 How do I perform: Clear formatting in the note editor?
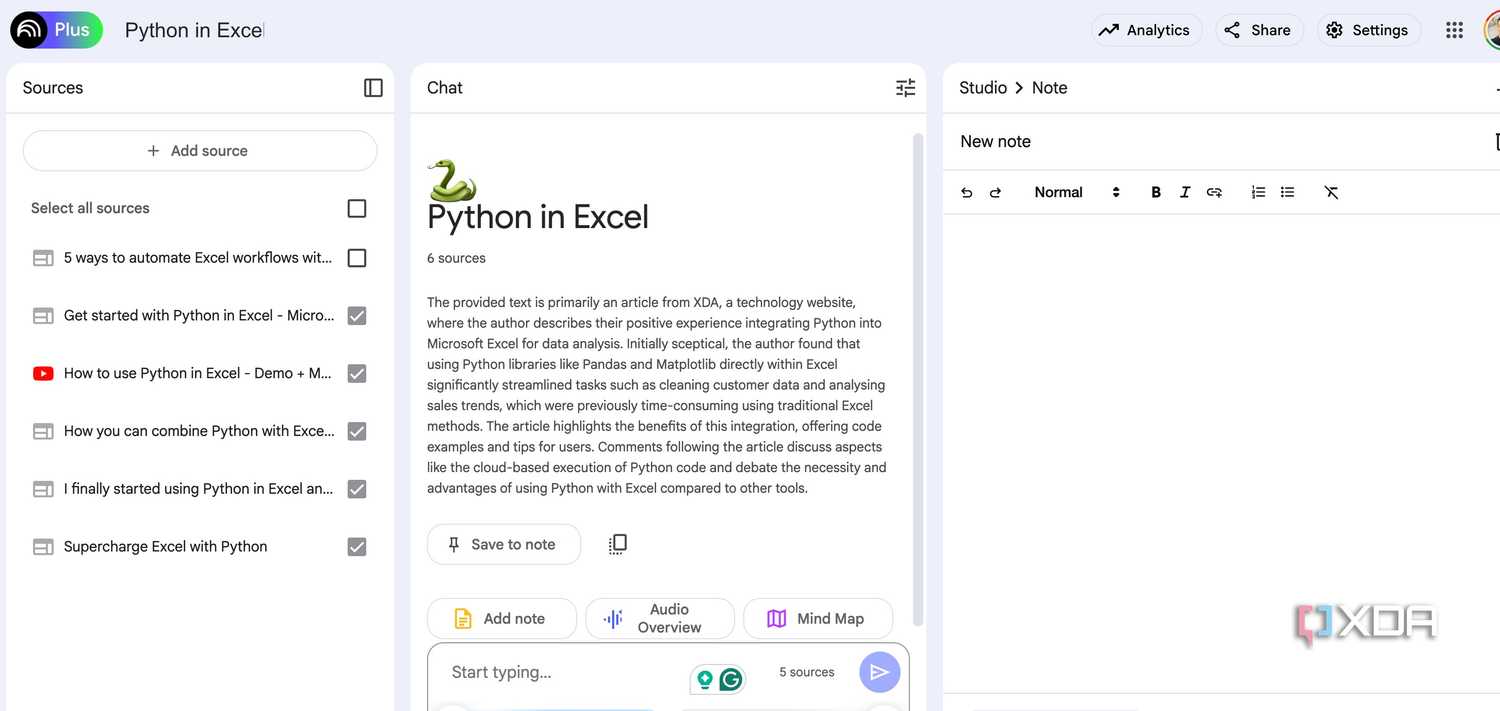[x=1331, y=192]
